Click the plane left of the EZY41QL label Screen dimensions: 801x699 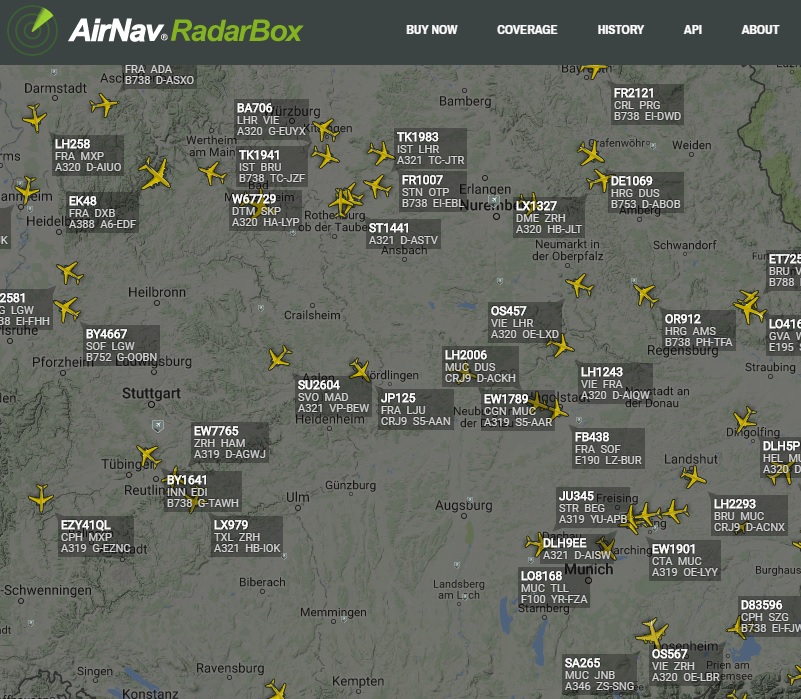point(41,496)
